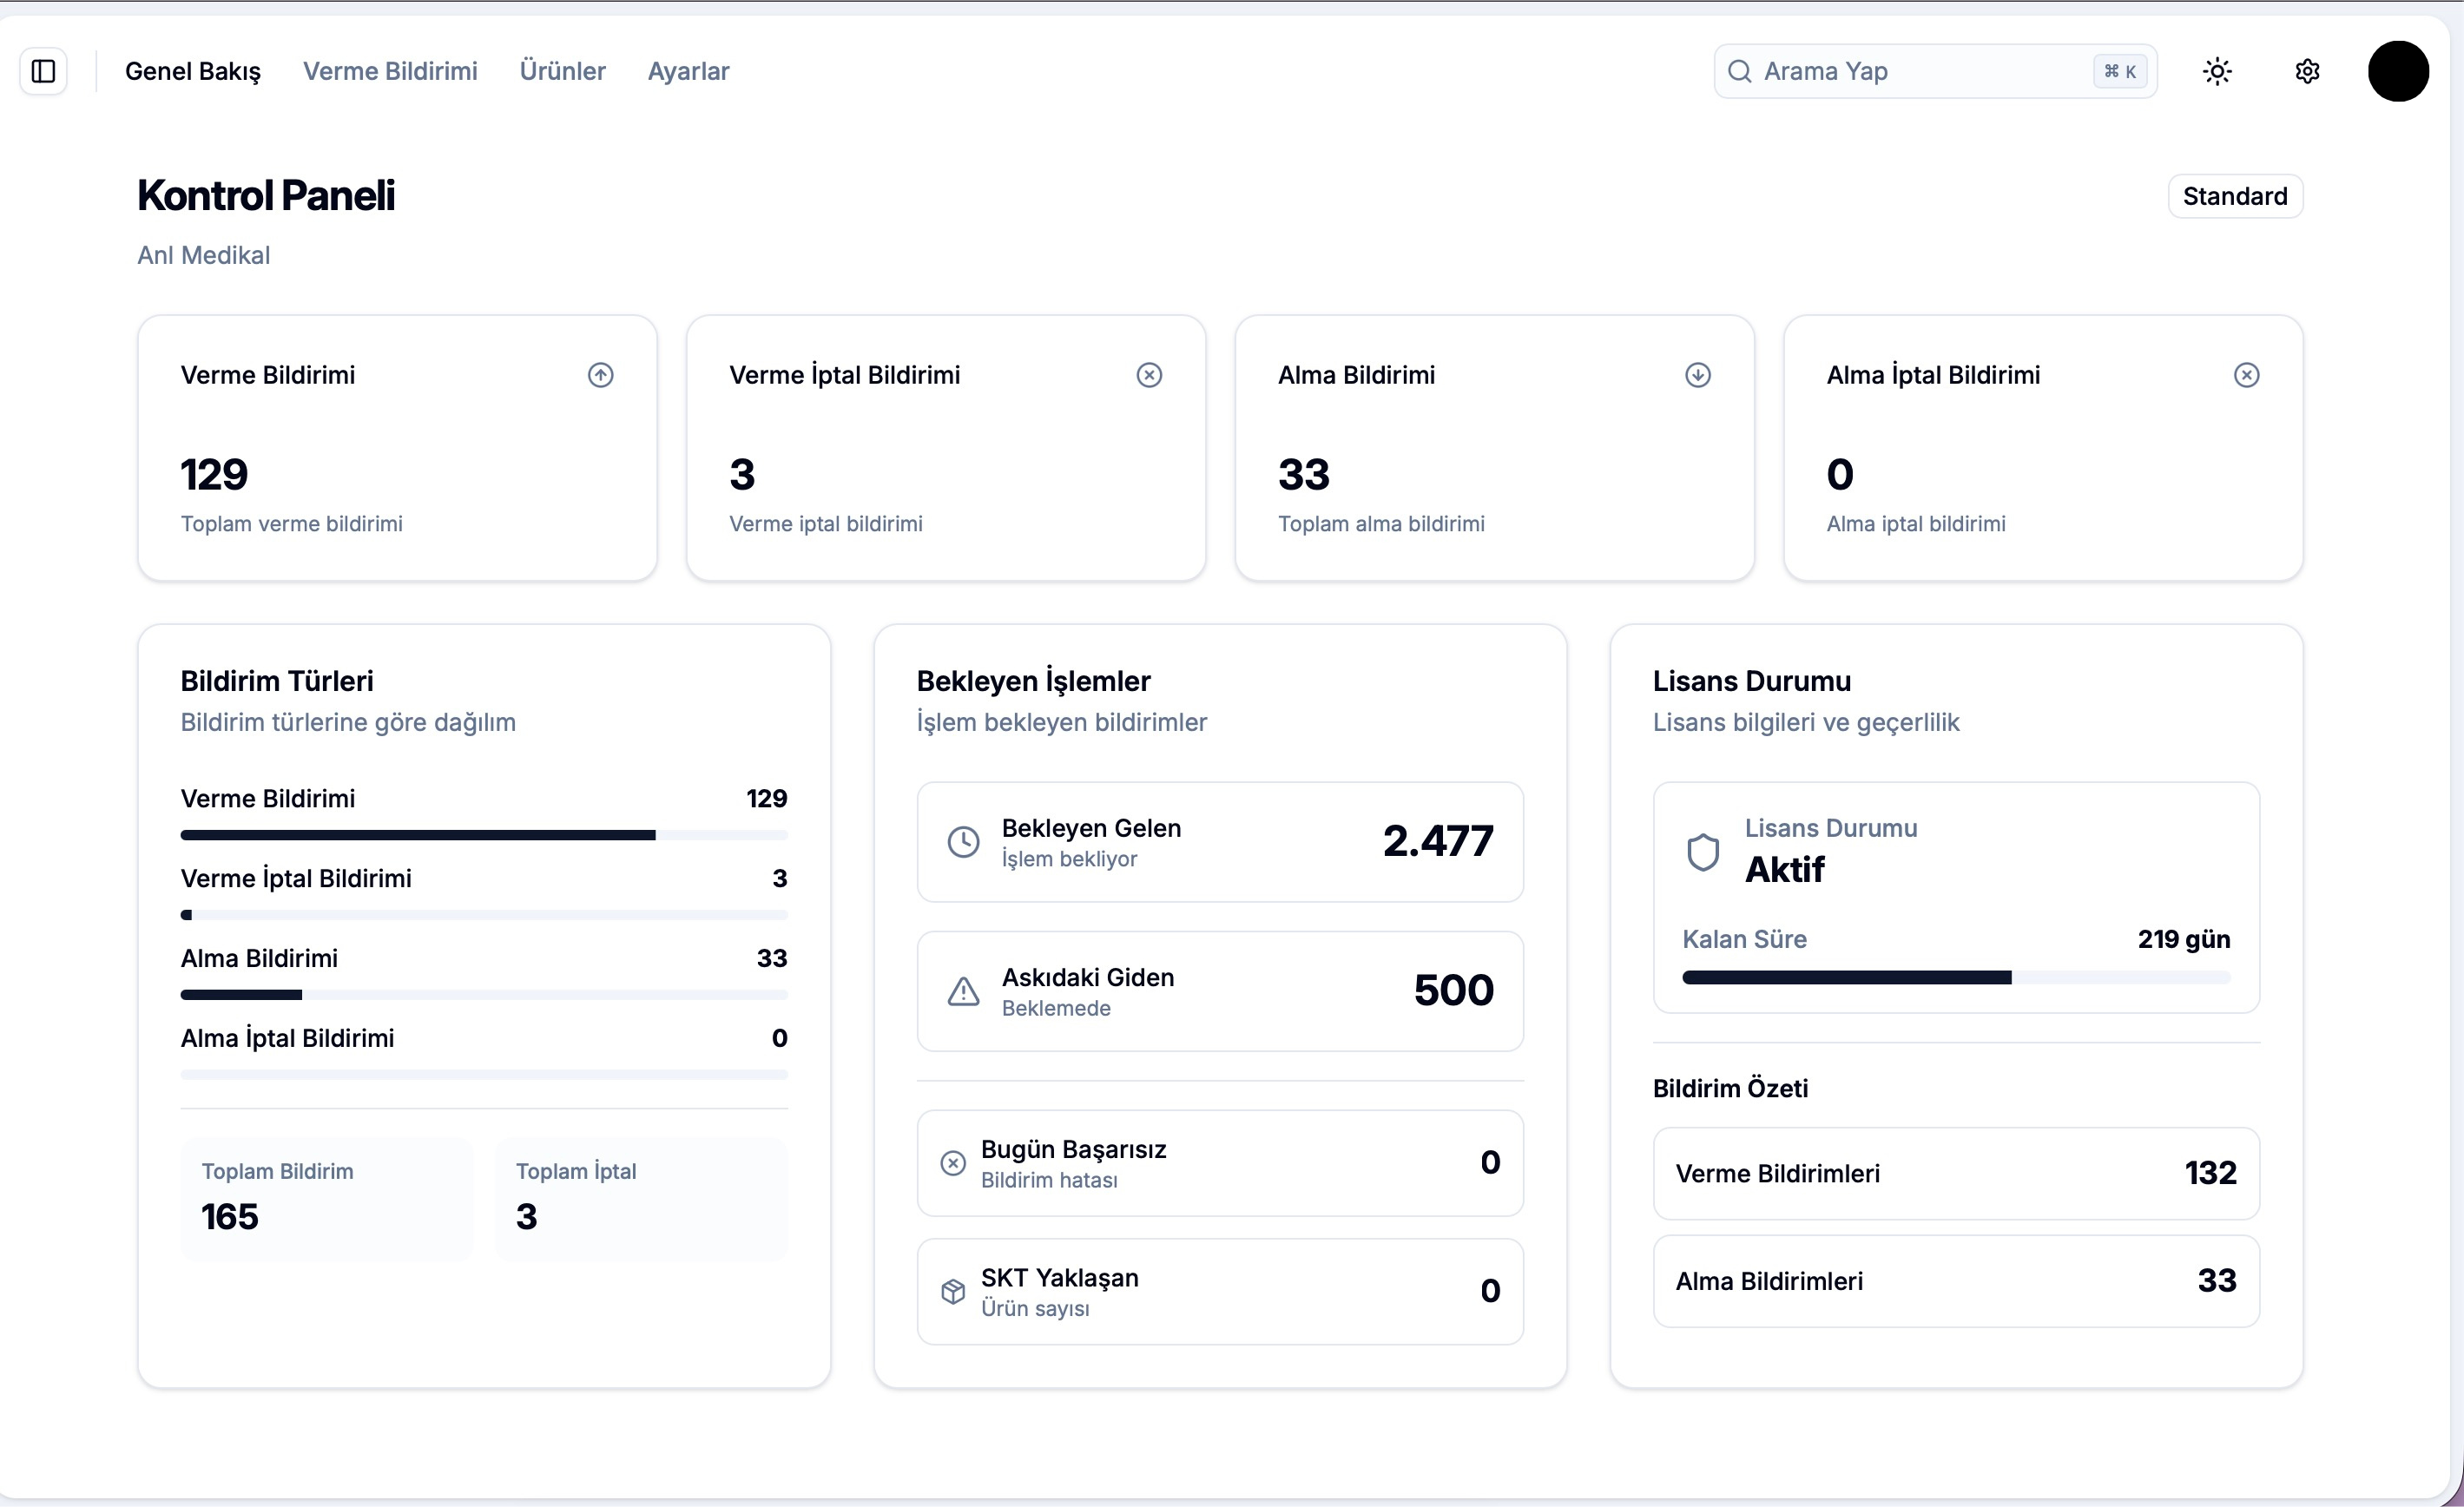Viewport: 2464px width, 1507px height.
Task: Switch to the Ayarlar tab
Action: click(x=688, y=71)
